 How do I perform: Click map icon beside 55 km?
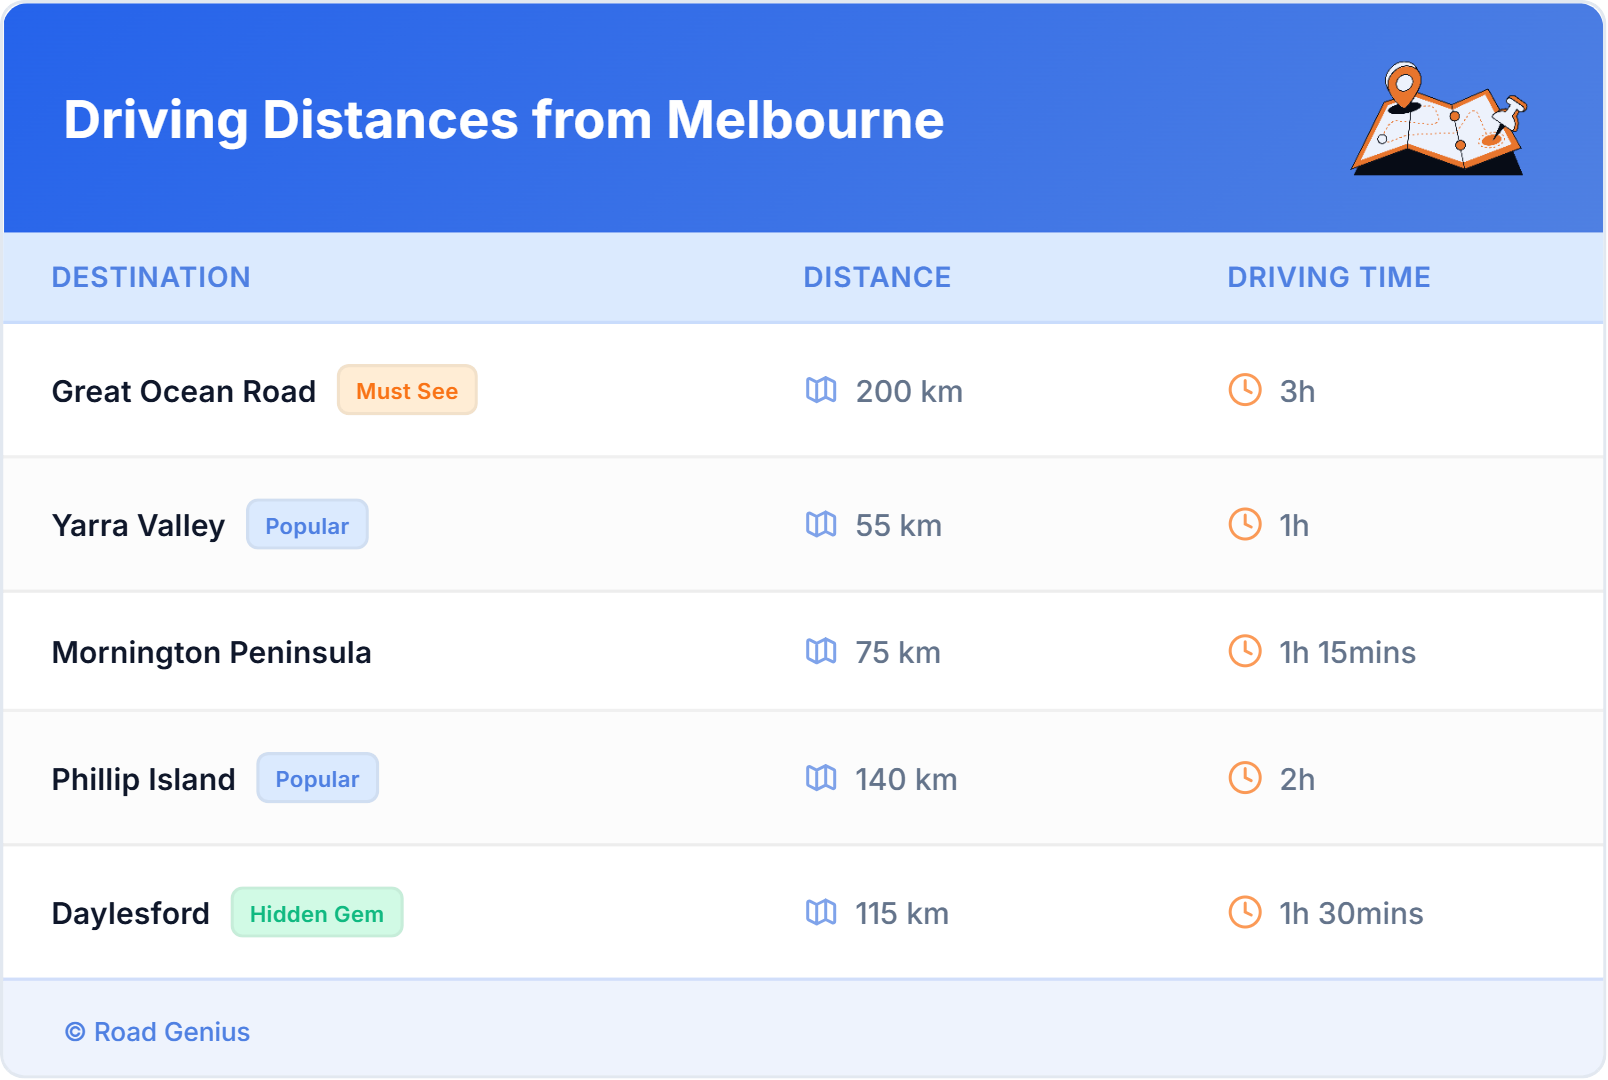coord(821,524)
